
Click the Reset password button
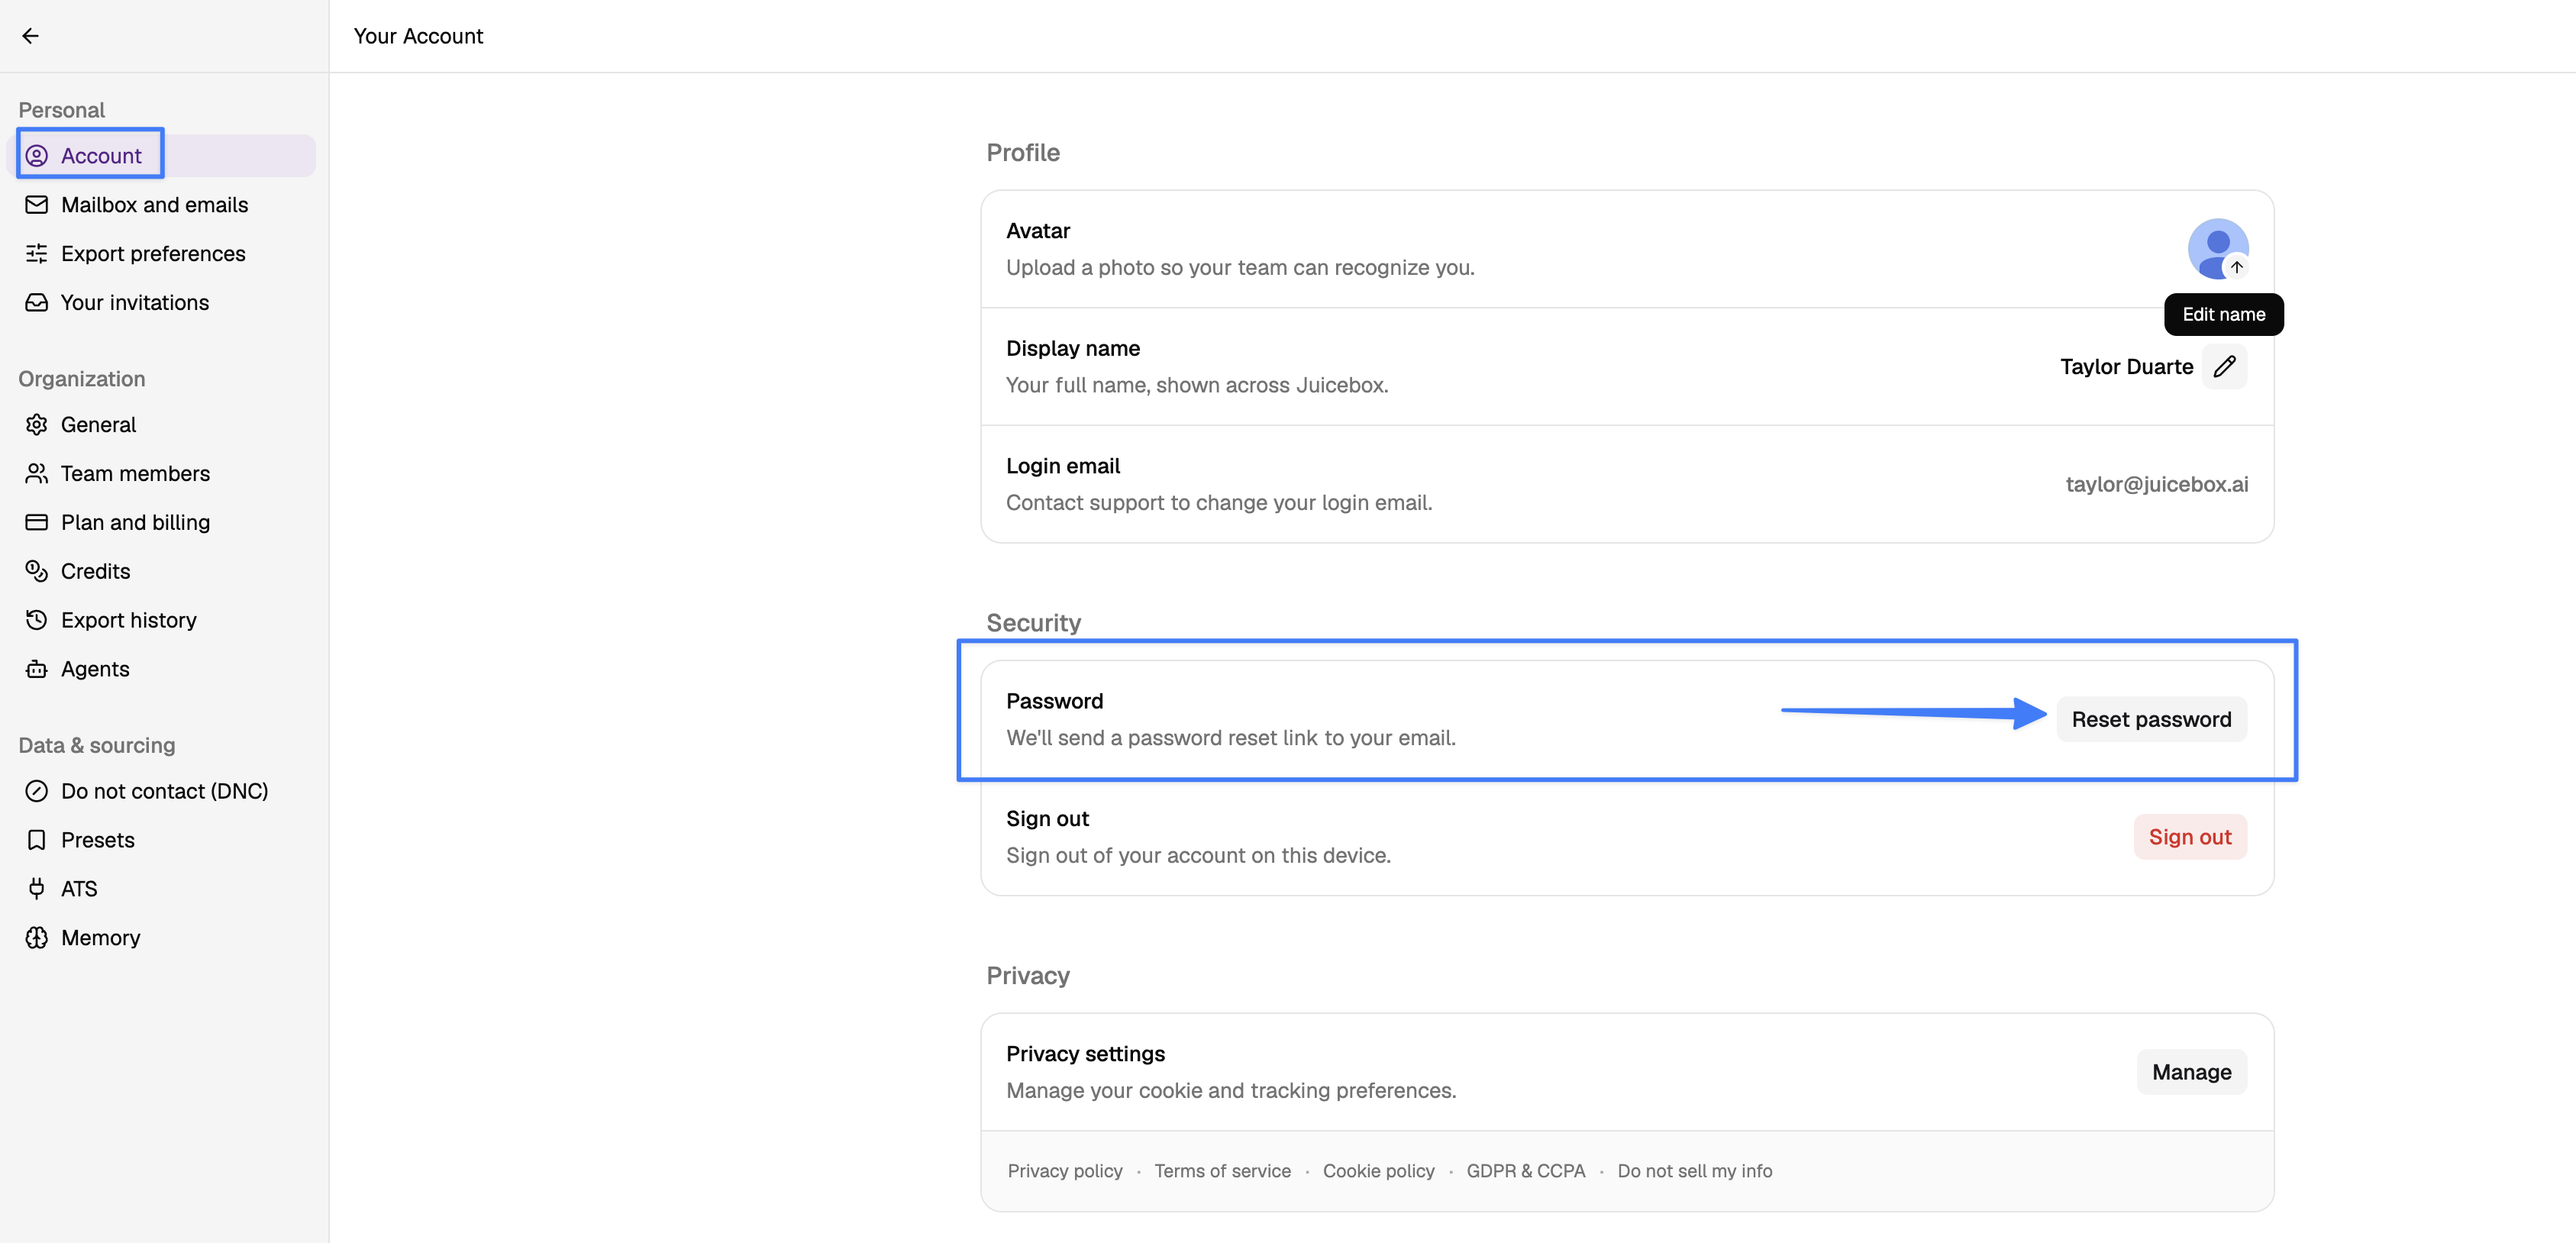[2151, 720]
